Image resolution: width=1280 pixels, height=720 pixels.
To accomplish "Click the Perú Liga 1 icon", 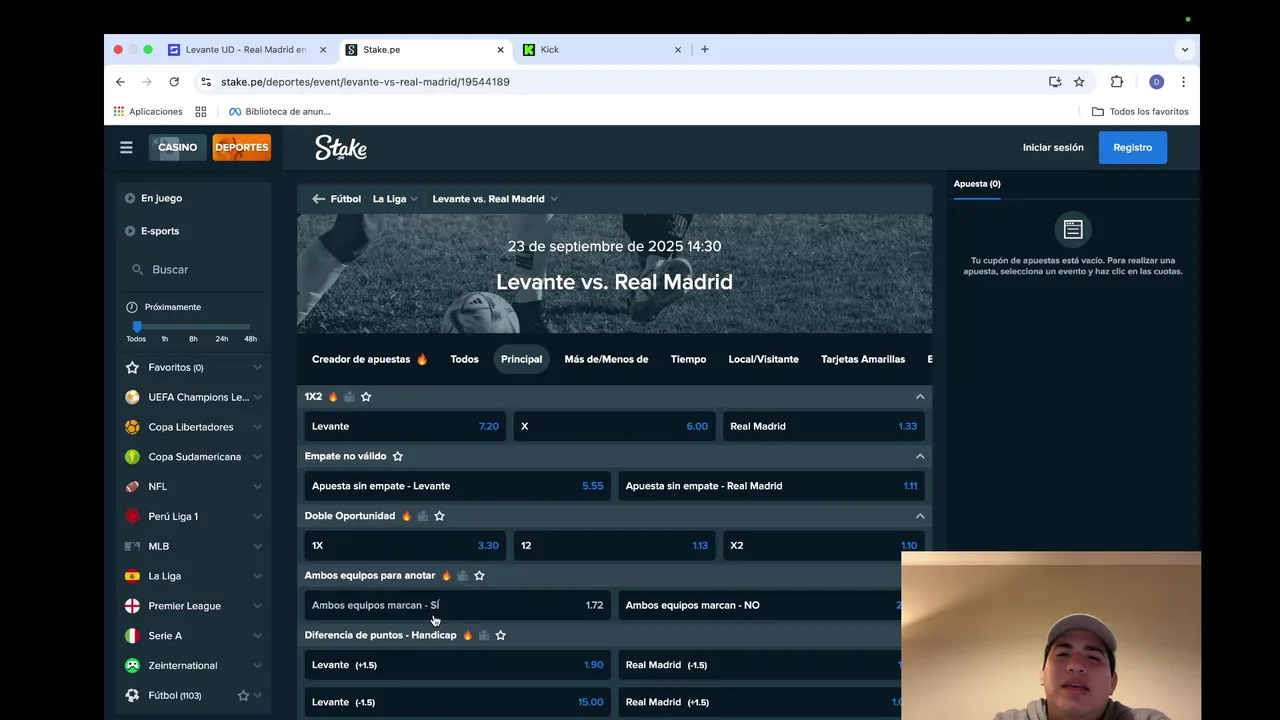I will pyautogui.click(x=132, y=516).
